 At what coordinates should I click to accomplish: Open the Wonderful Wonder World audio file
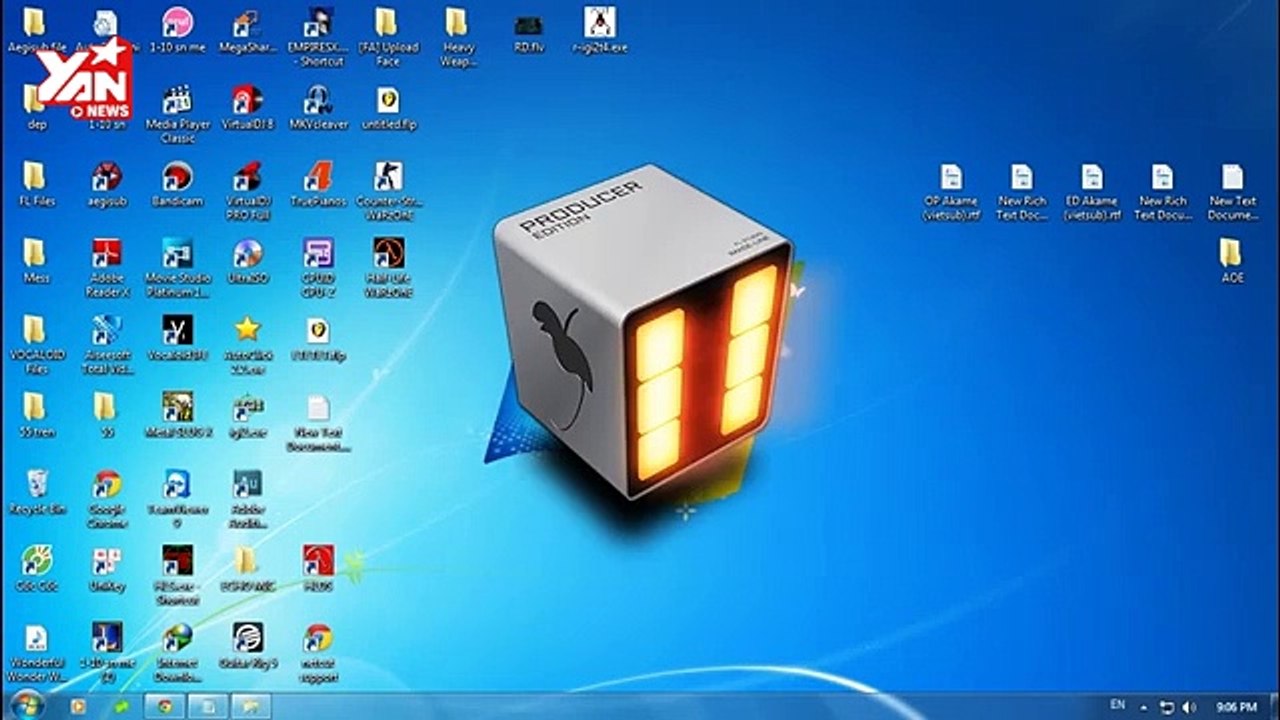point(36,653)
